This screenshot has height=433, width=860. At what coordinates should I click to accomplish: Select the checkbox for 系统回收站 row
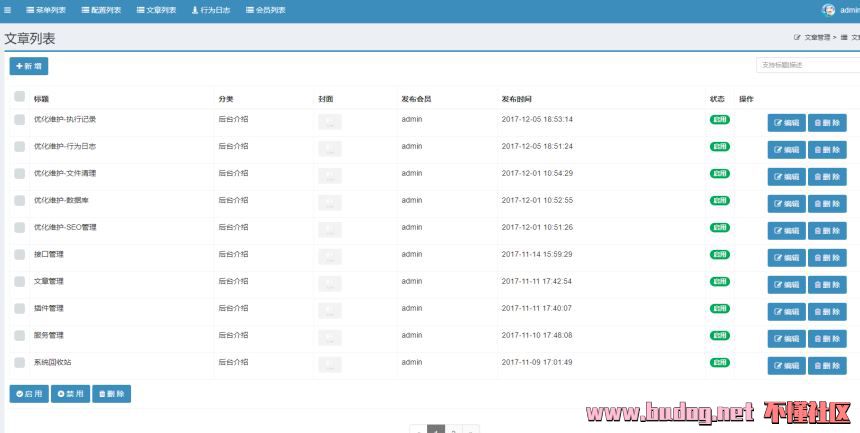click(20, 363)
